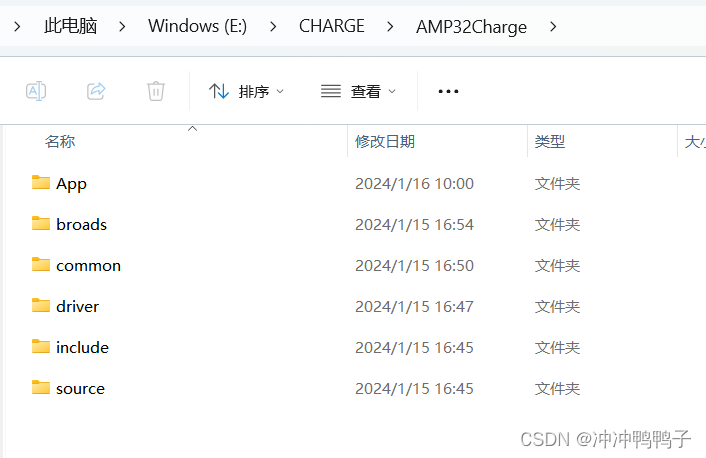Viewport: 706px width, 458px height.
Task: Click date 2024/1/15 16:54
Action: tap(414, 225)
